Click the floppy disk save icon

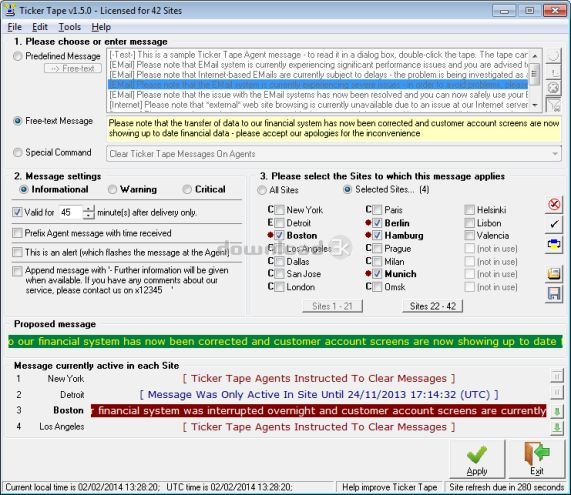click(554, 294)
